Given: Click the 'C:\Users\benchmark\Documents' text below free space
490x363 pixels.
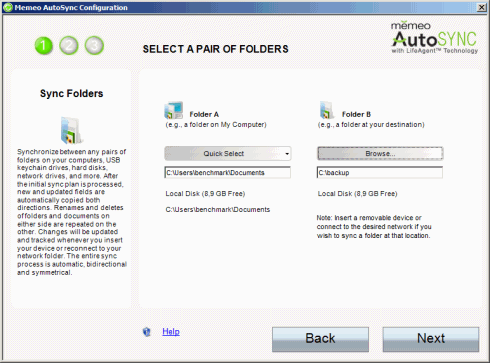Looking at the screenshot, I should pyautogui.click(x=218, y=210).
